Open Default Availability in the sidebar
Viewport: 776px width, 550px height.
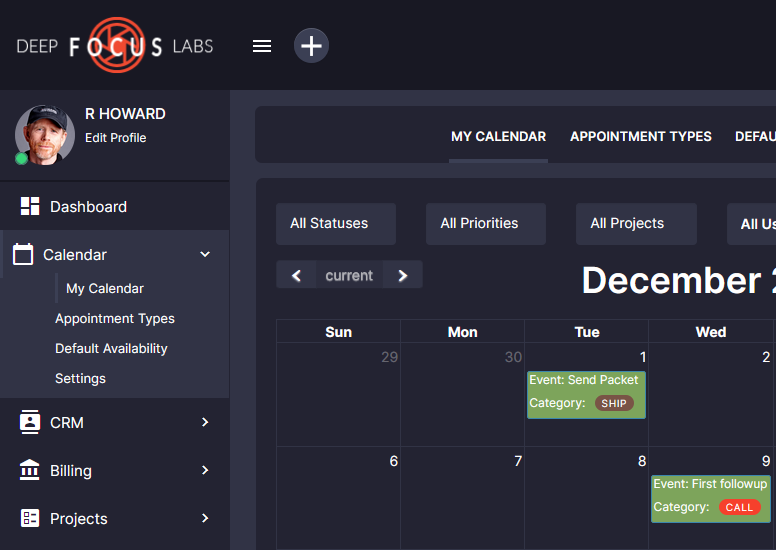[111, 349]
